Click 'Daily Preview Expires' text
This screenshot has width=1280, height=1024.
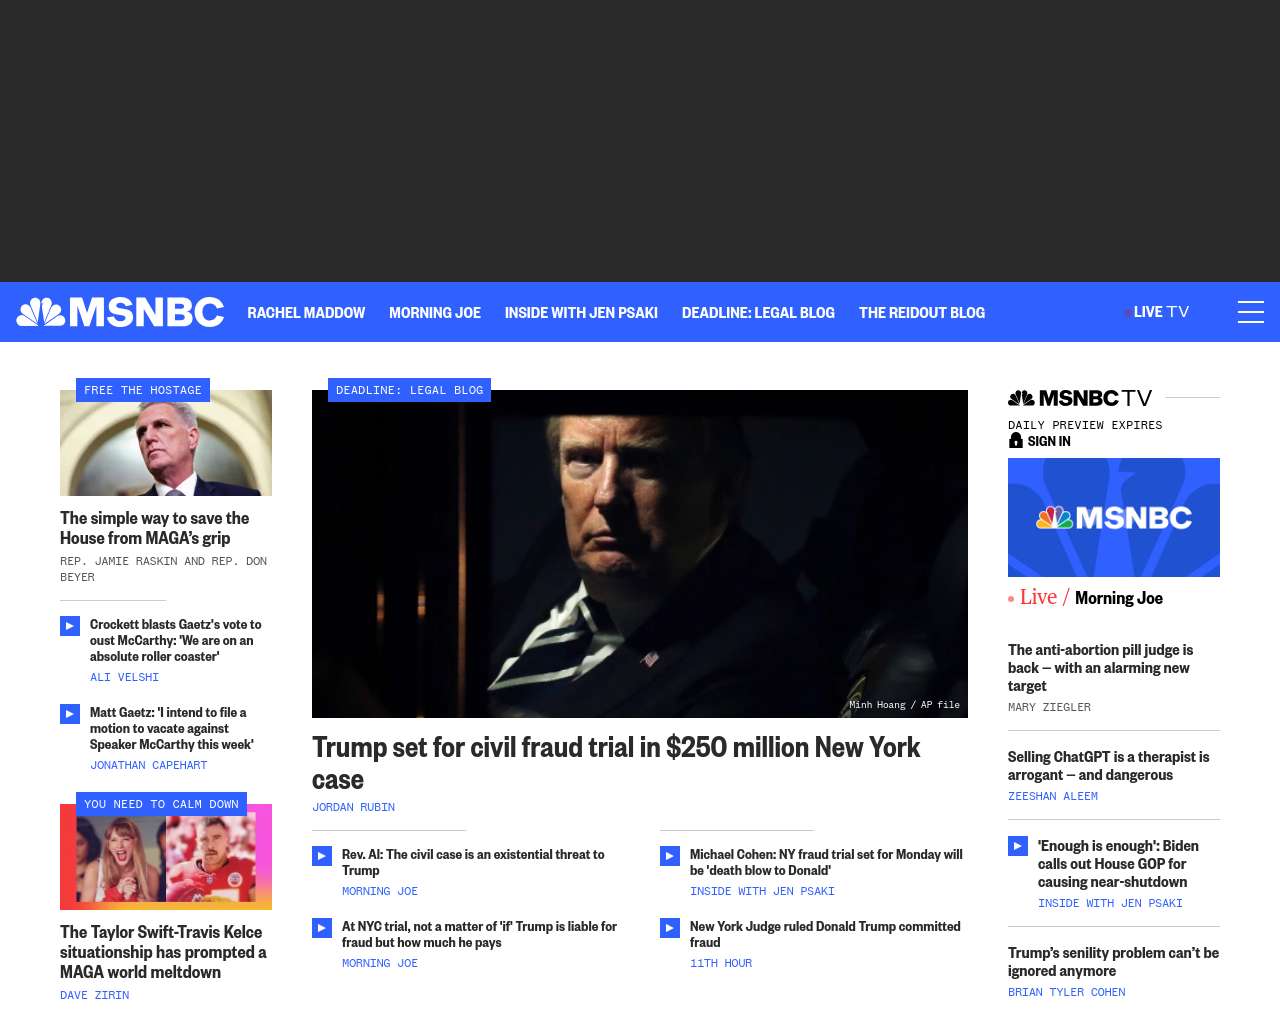[x=1085, y=425]
